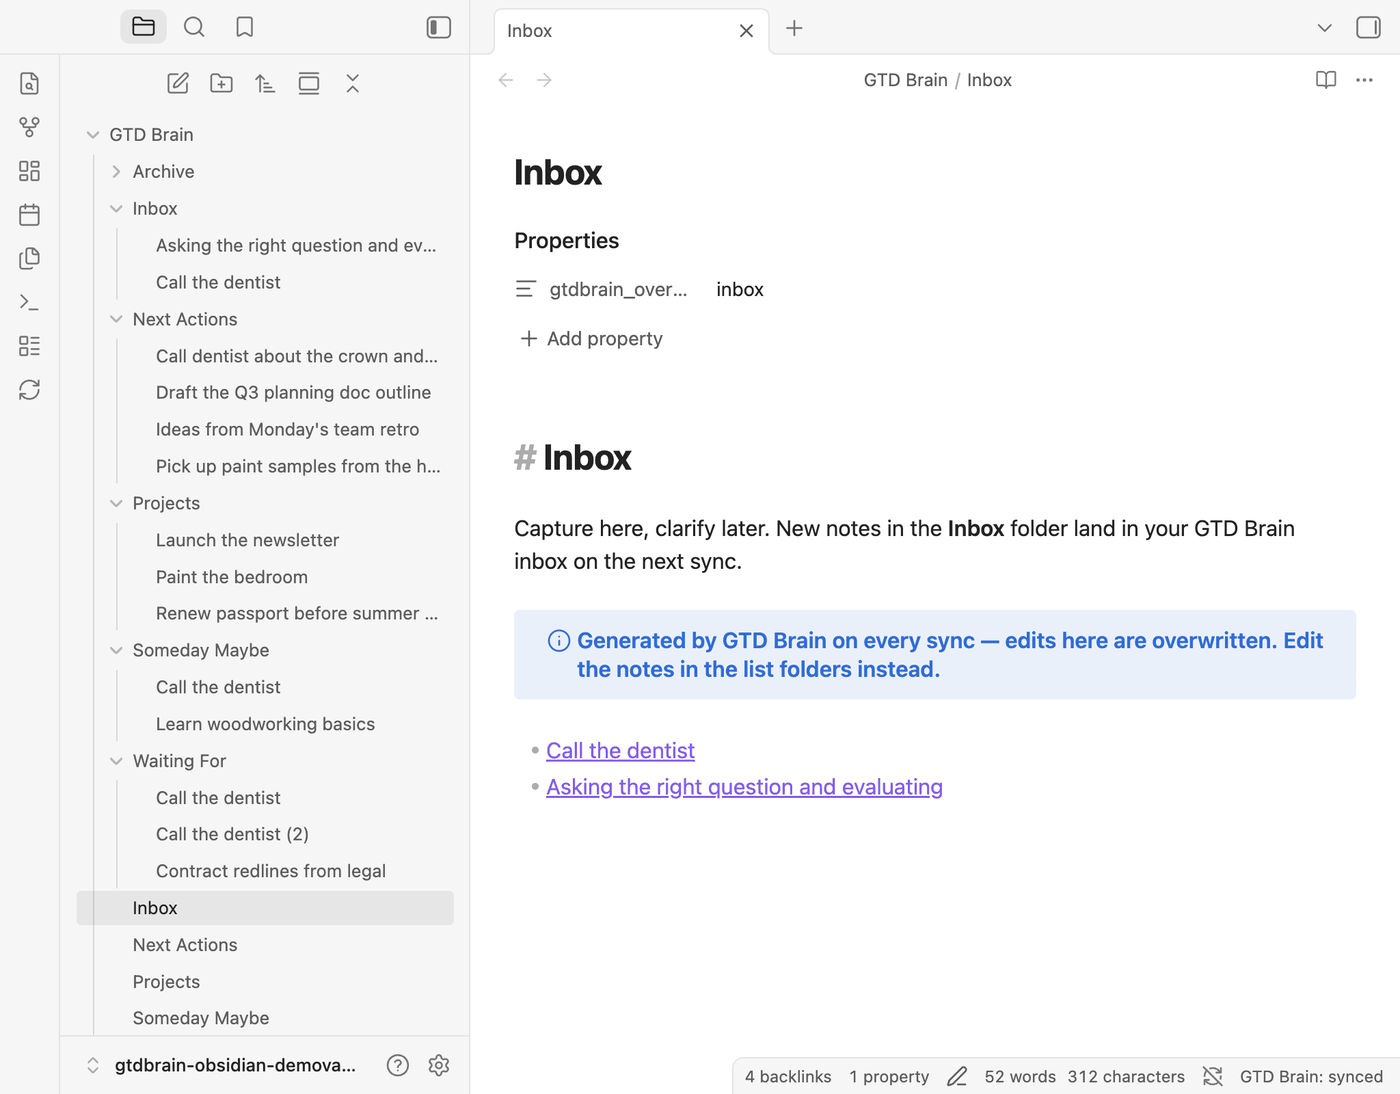Click GTD Brain: synced status
This screenshot has height=1094, width=1400.
[1311, 1076]
